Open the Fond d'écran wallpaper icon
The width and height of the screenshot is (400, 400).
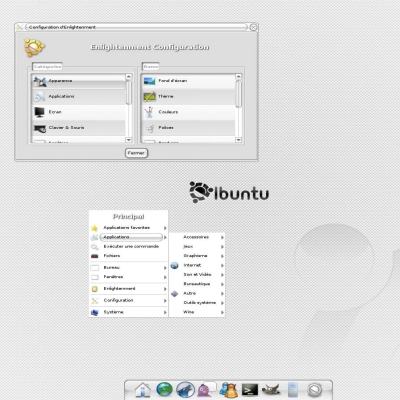[x=149, y=81]
